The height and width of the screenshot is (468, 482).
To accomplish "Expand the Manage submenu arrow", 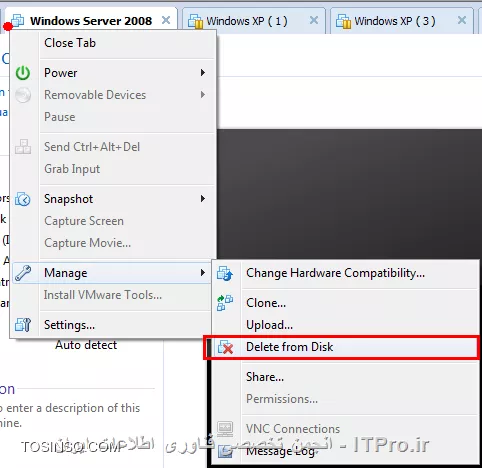I will click(203, 273).
